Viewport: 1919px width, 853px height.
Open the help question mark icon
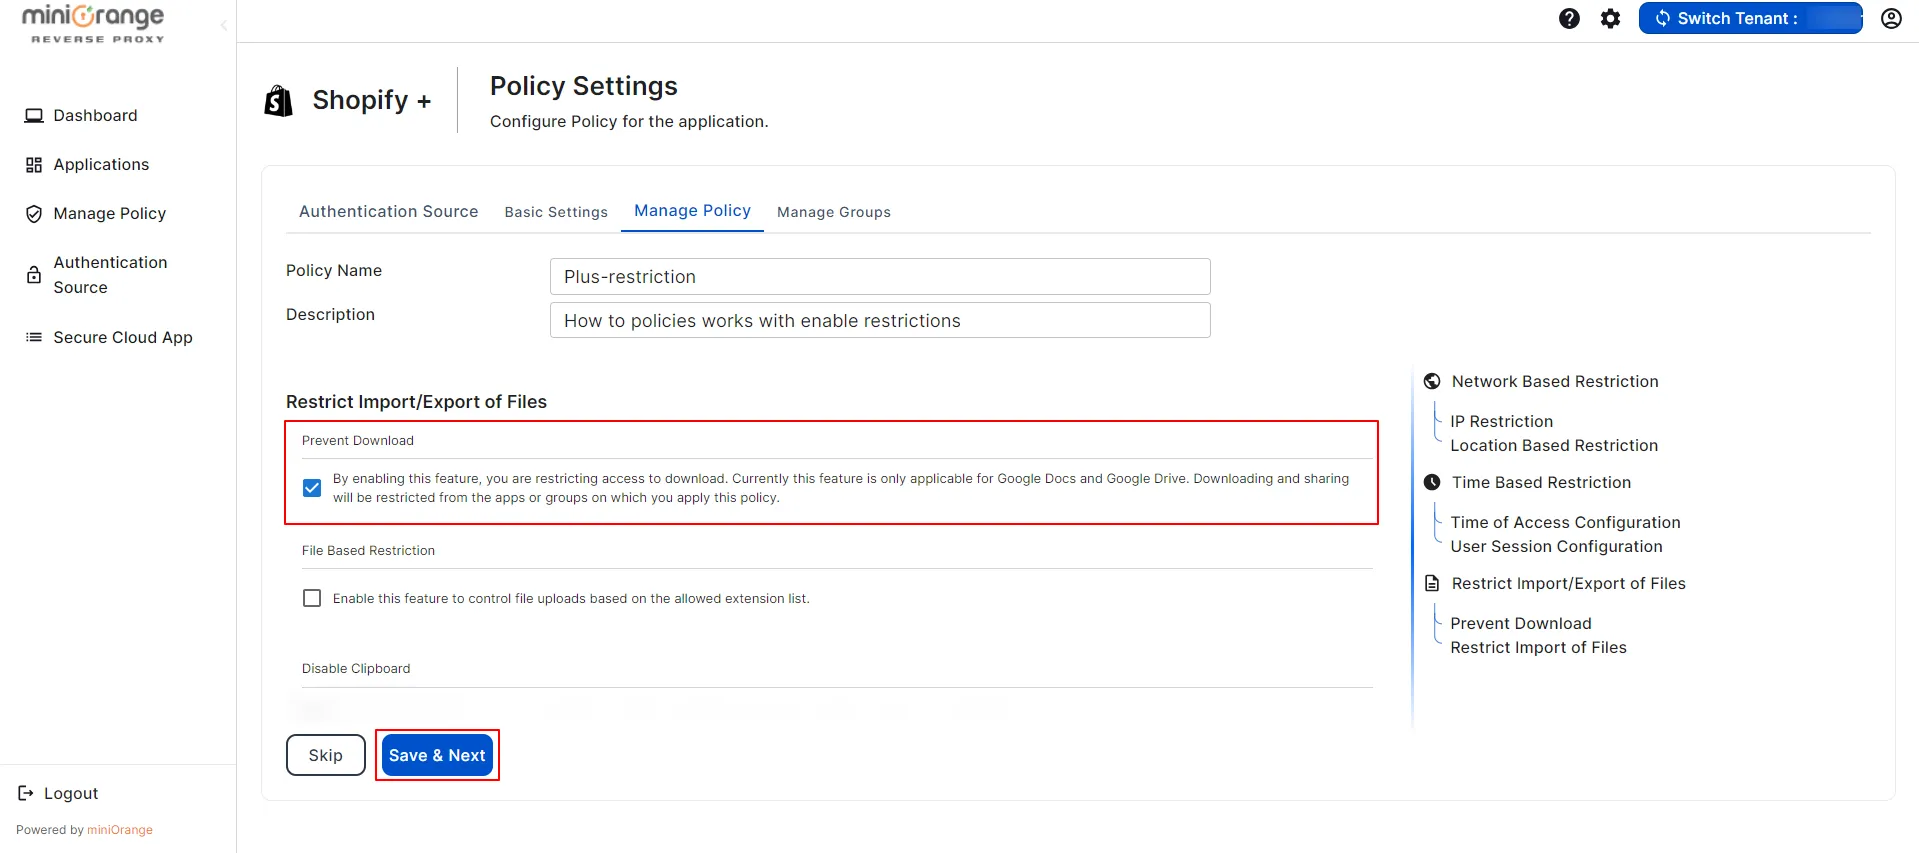tap(1569, 18)
